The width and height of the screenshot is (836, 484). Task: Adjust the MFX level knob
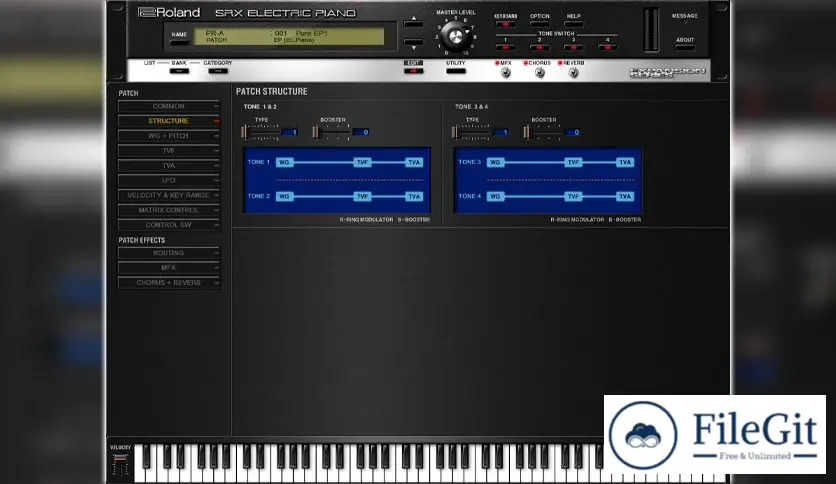505,73
